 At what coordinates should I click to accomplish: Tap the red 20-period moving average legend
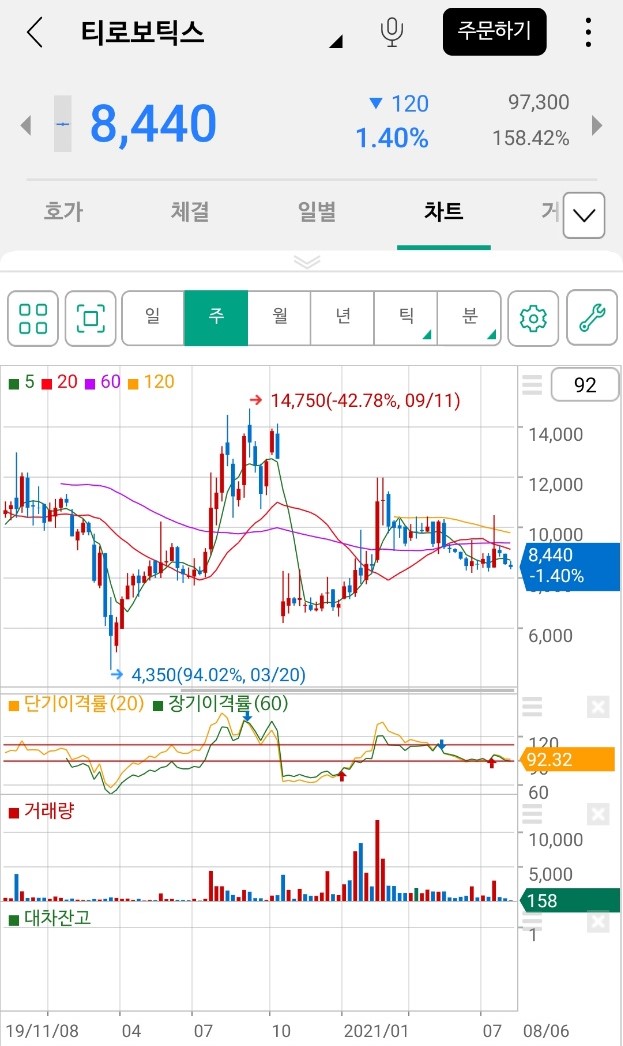click(59, 382)
